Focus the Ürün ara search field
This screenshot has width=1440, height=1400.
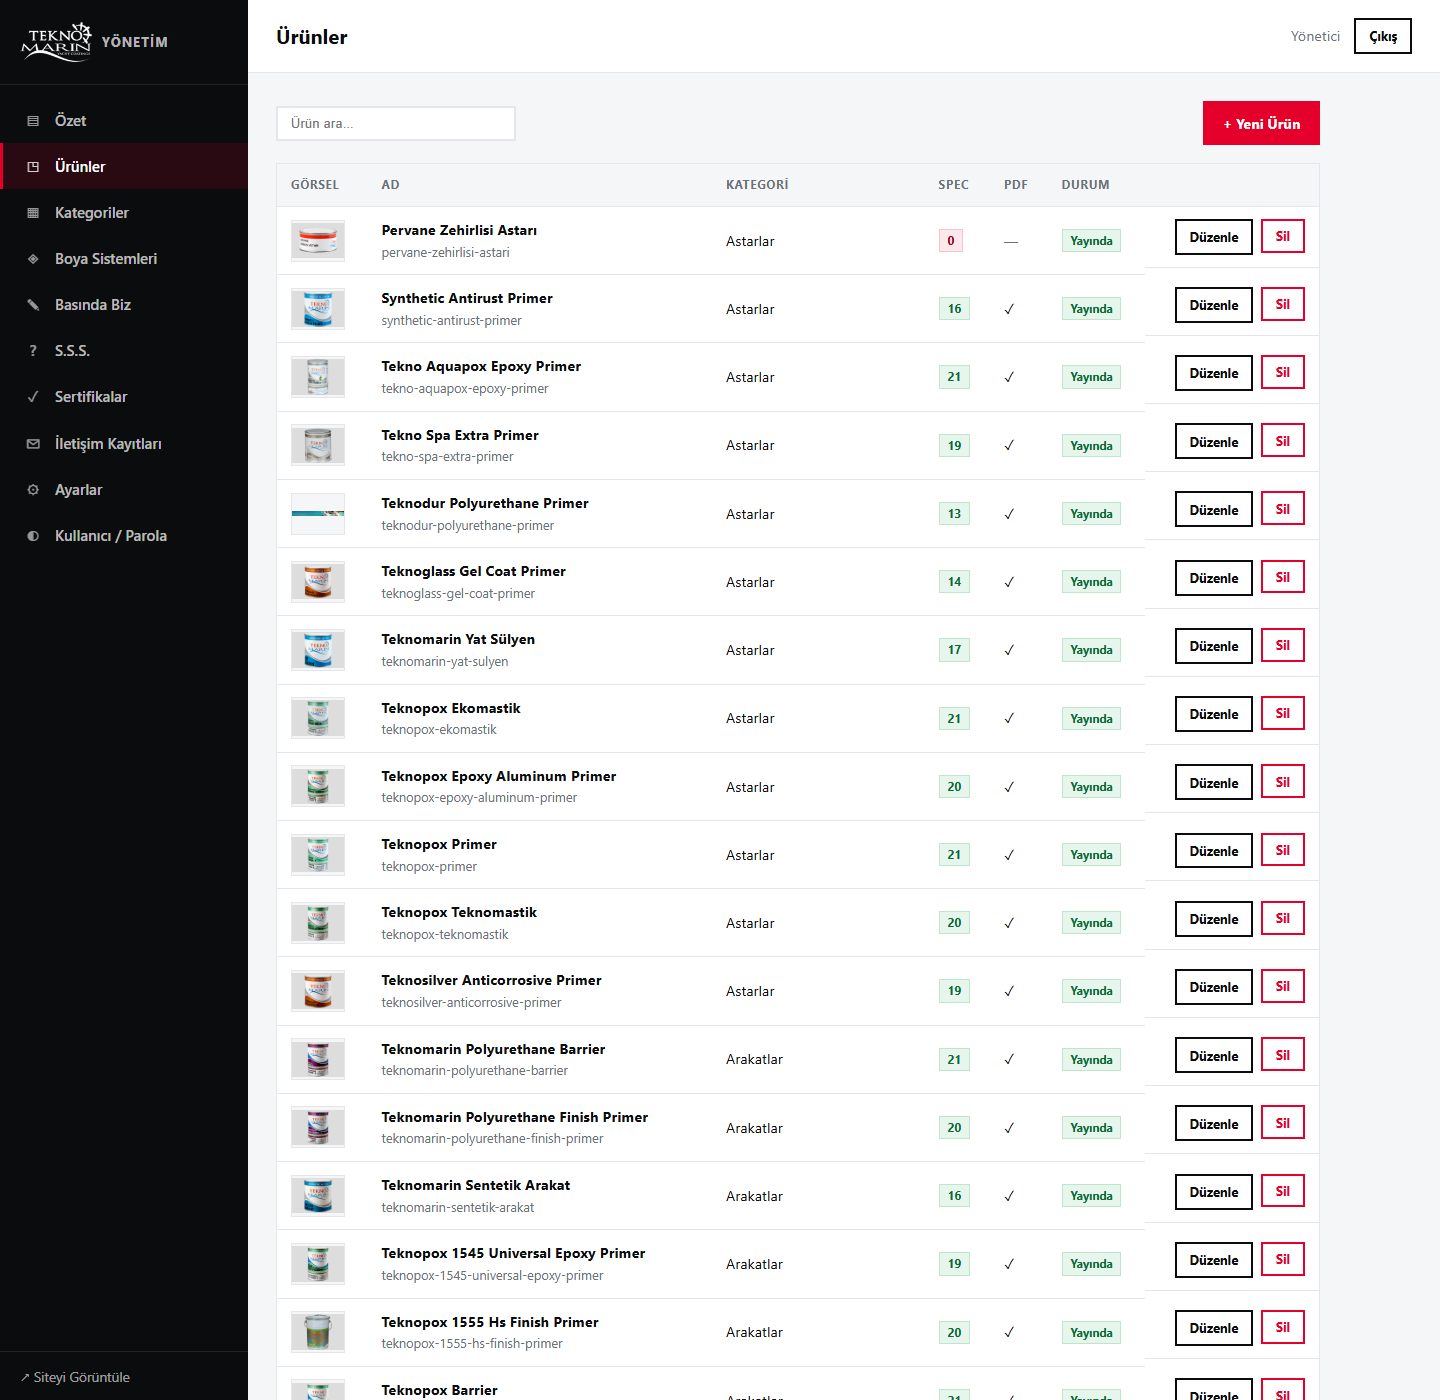396,123
